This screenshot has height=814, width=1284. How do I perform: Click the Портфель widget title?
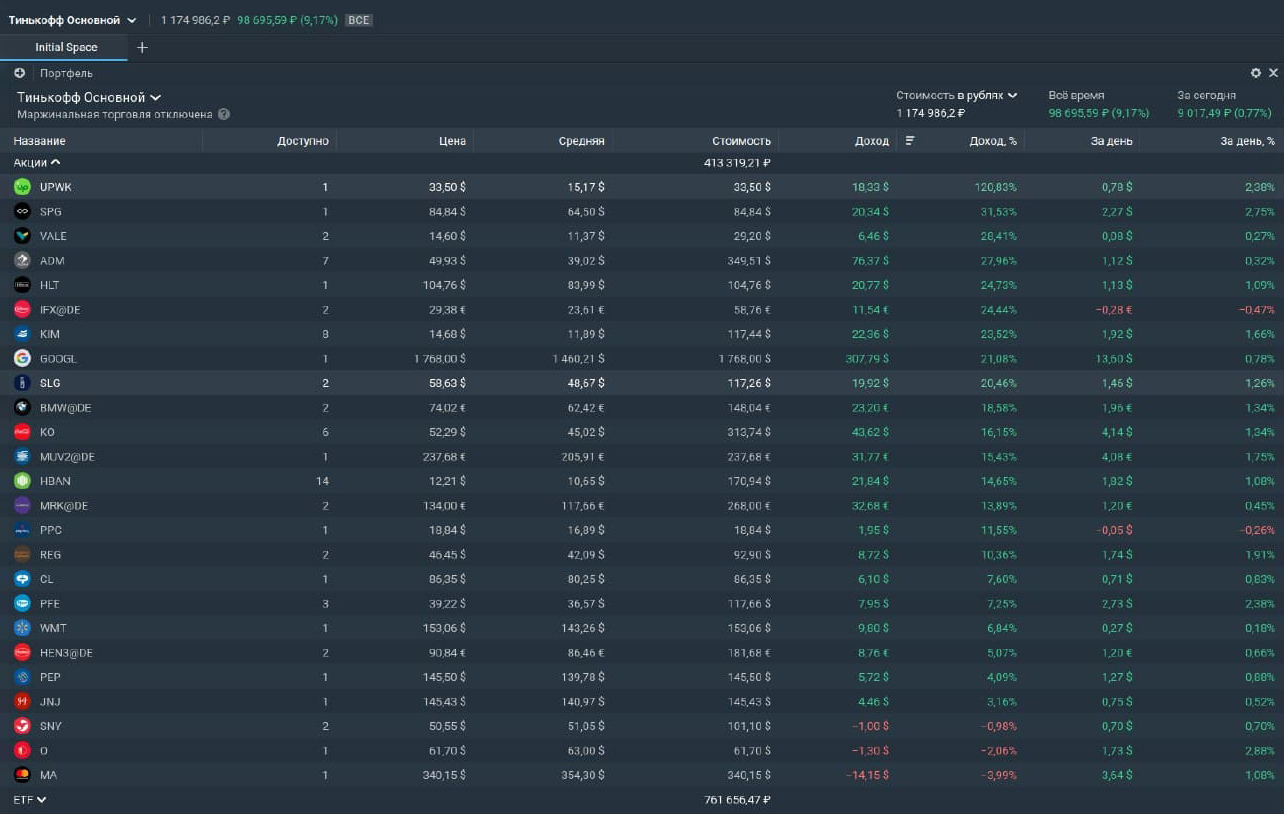(x=66, y=73)
